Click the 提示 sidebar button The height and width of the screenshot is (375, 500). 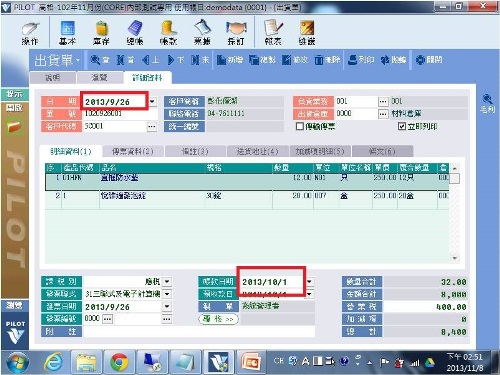(14, 94)
